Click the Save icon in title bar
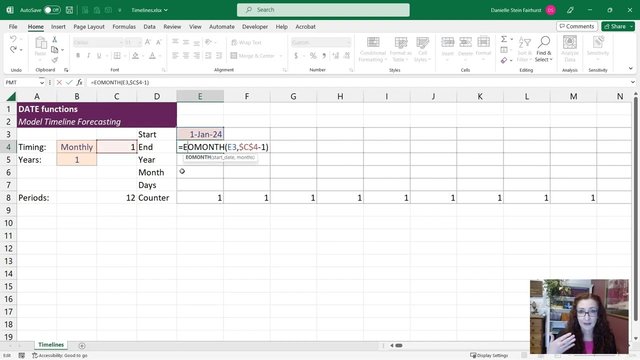This screenshot has width=640, height=360. [x=69, y=10]
